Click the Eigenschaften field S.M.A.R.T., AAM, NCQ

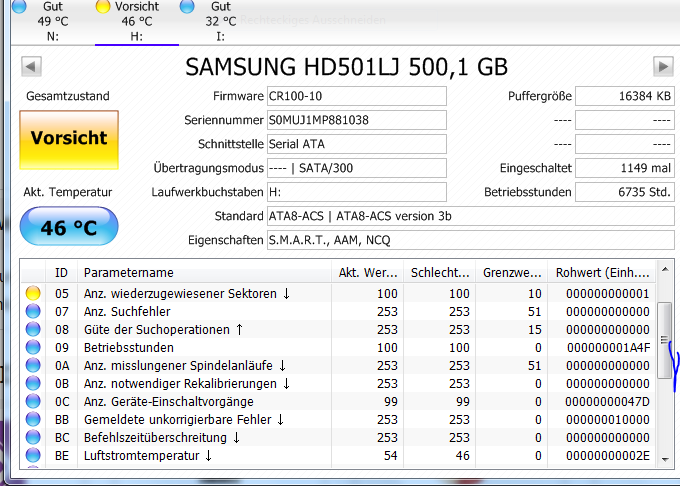coord(471,240)
